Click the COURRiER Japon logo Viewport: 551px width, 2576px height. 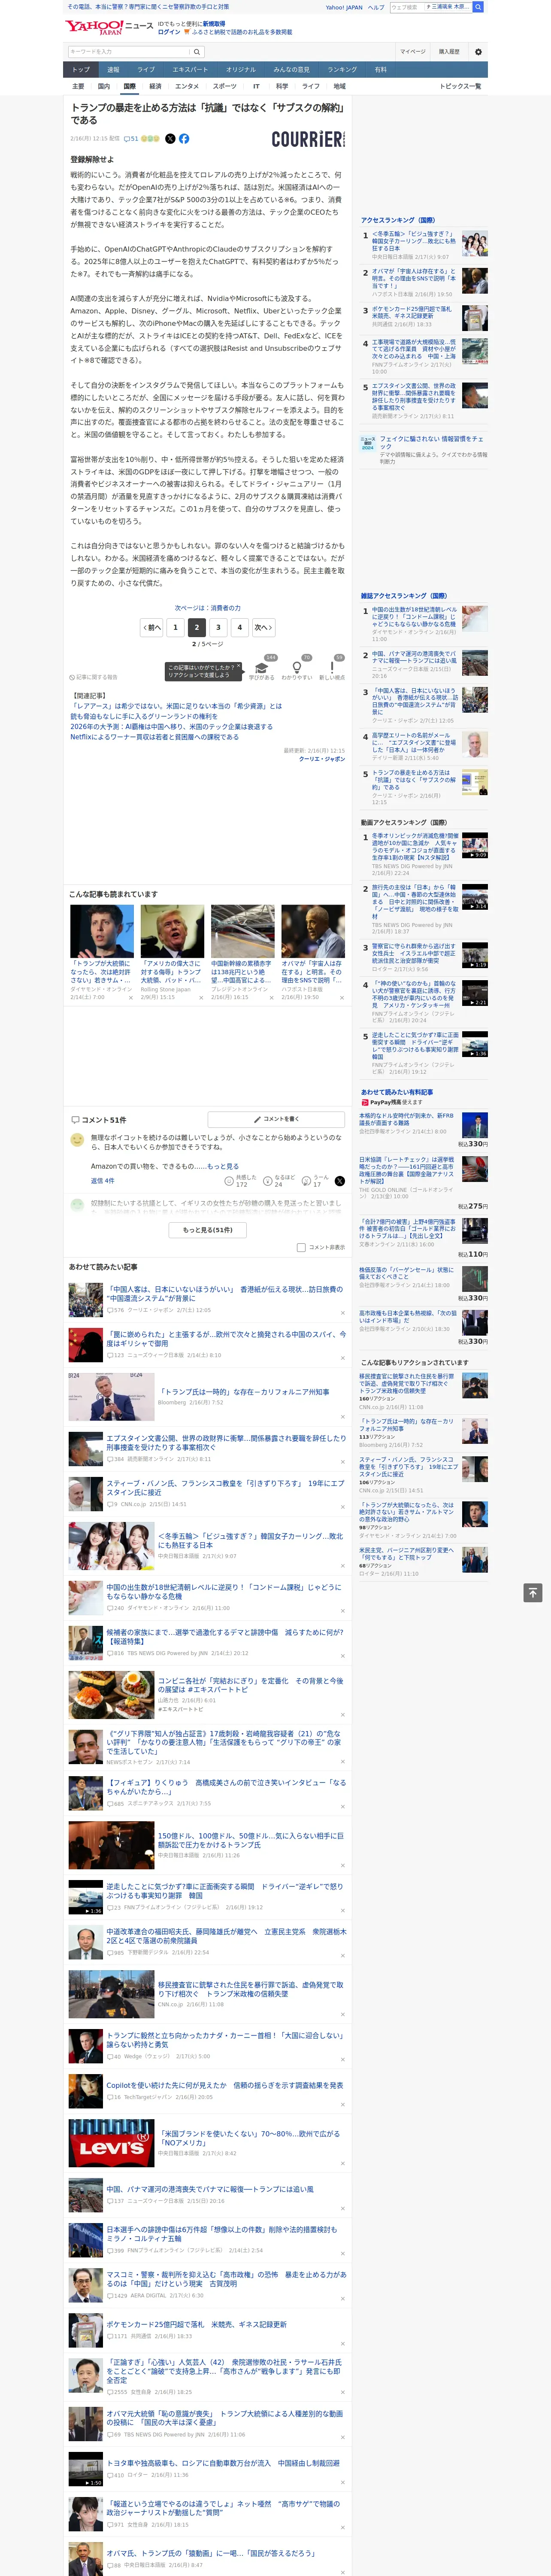(x=308, y=139)
